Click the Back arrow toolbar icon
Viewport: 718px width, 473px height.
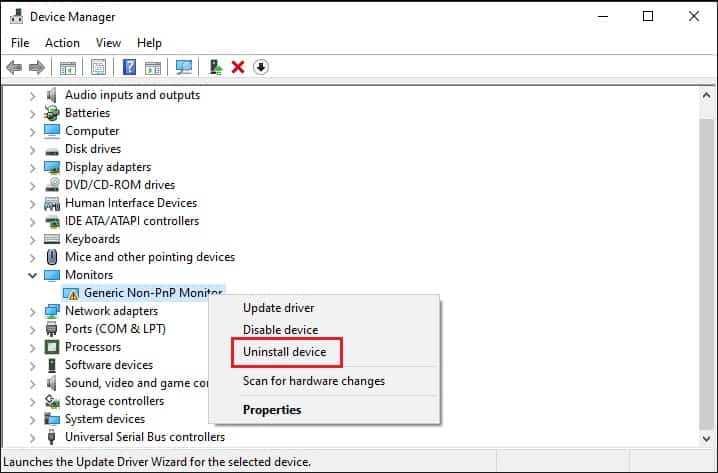14,68
